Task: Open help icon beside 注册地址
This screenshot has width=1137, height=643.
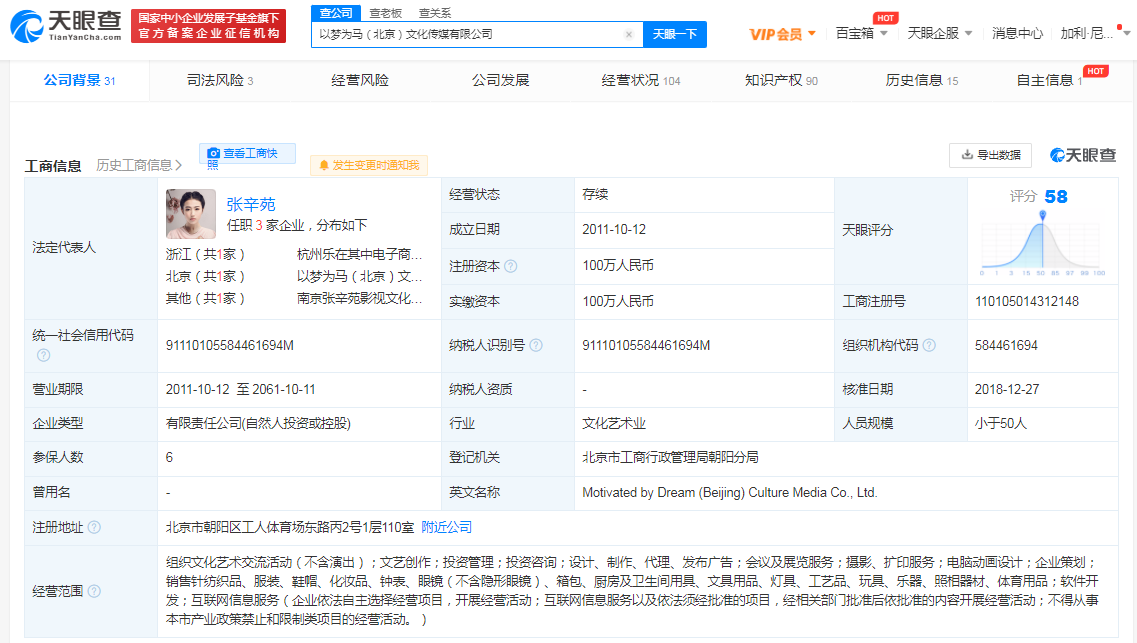Action: coord(94,527)
